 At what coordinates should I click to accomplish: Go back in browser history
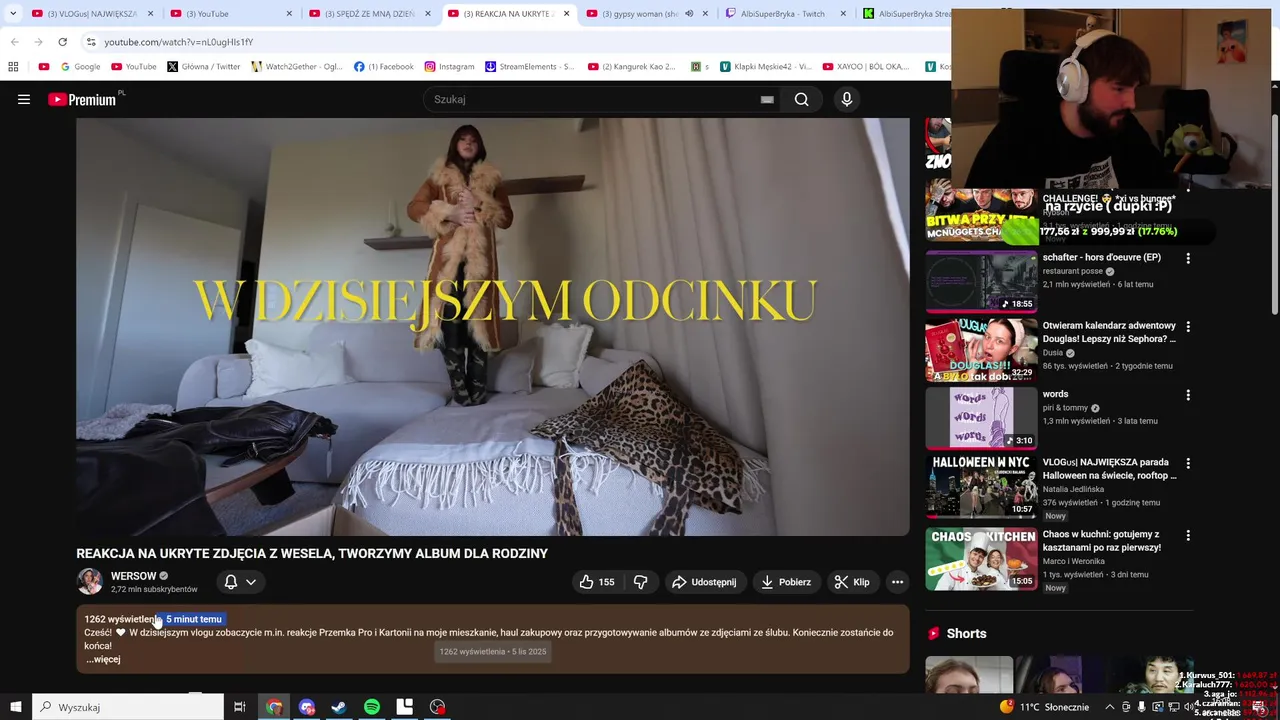click(x=14, y=42)
